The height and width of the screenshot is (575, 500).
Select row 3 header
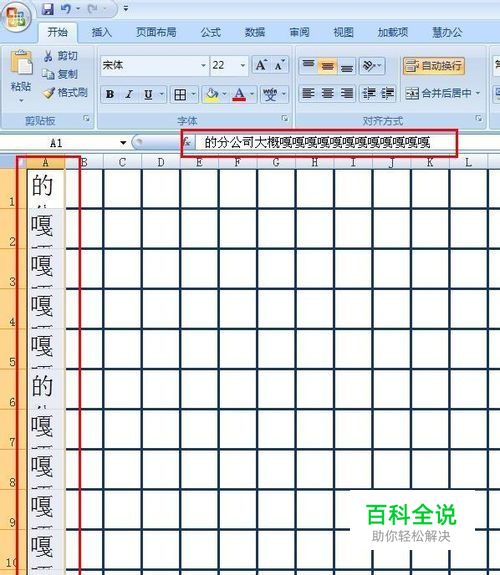12,268
